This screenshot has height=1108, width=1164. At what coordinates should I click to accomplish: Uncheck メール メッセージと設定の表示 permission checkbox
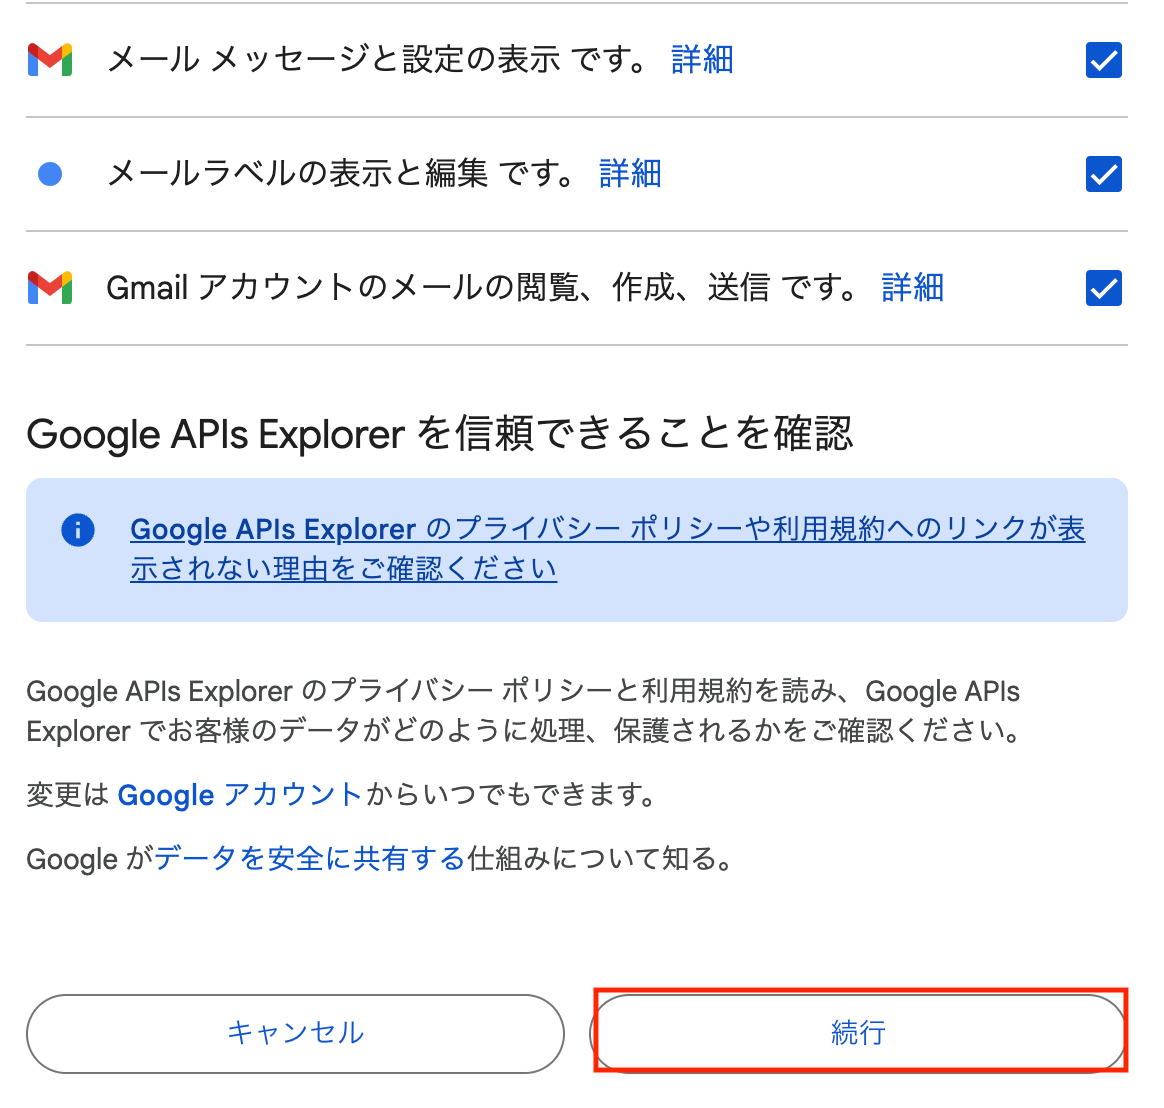coord(1103,60)
